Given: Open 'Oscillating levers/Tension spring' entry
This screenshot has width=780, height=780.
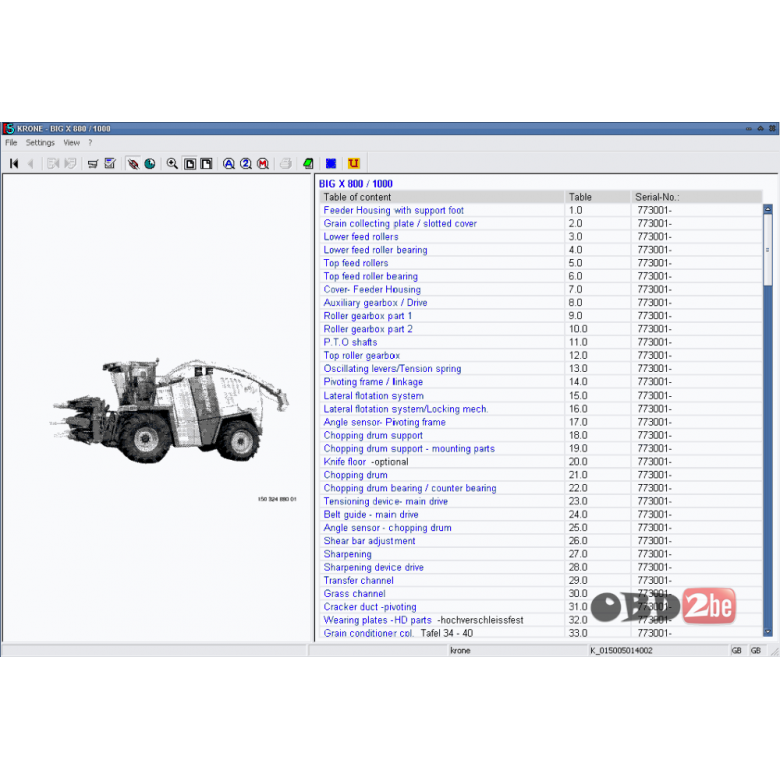Looking at the screenshot, I should 392,369.
